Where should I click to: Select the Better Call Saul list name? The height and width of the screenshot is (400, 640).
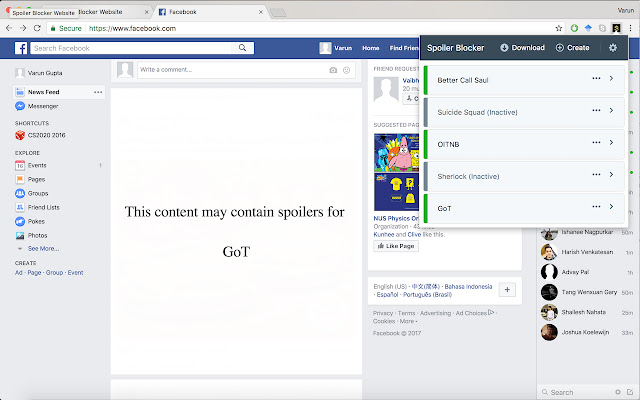(463, 80)
